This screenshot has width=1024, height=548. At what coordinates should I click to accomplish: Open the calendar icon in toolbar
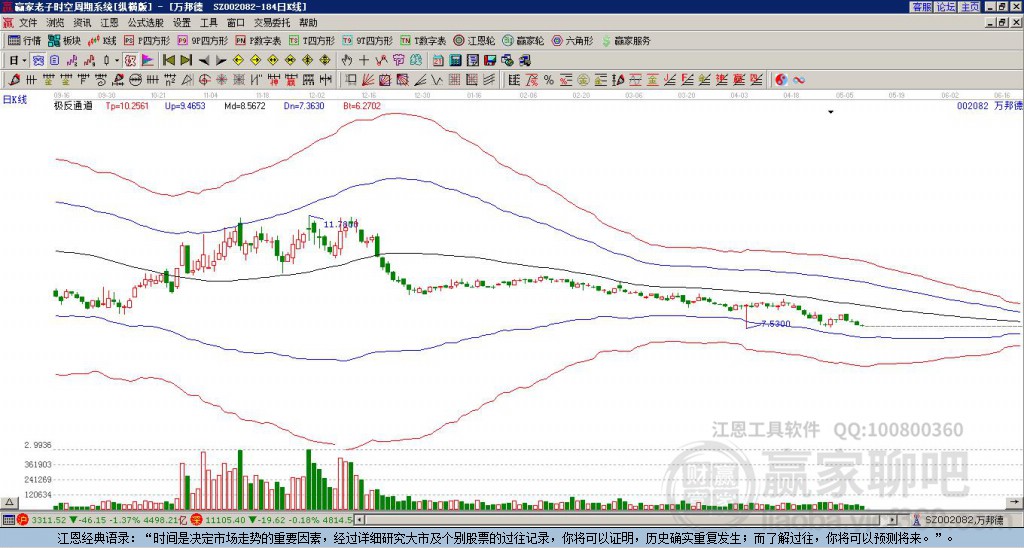438,61
